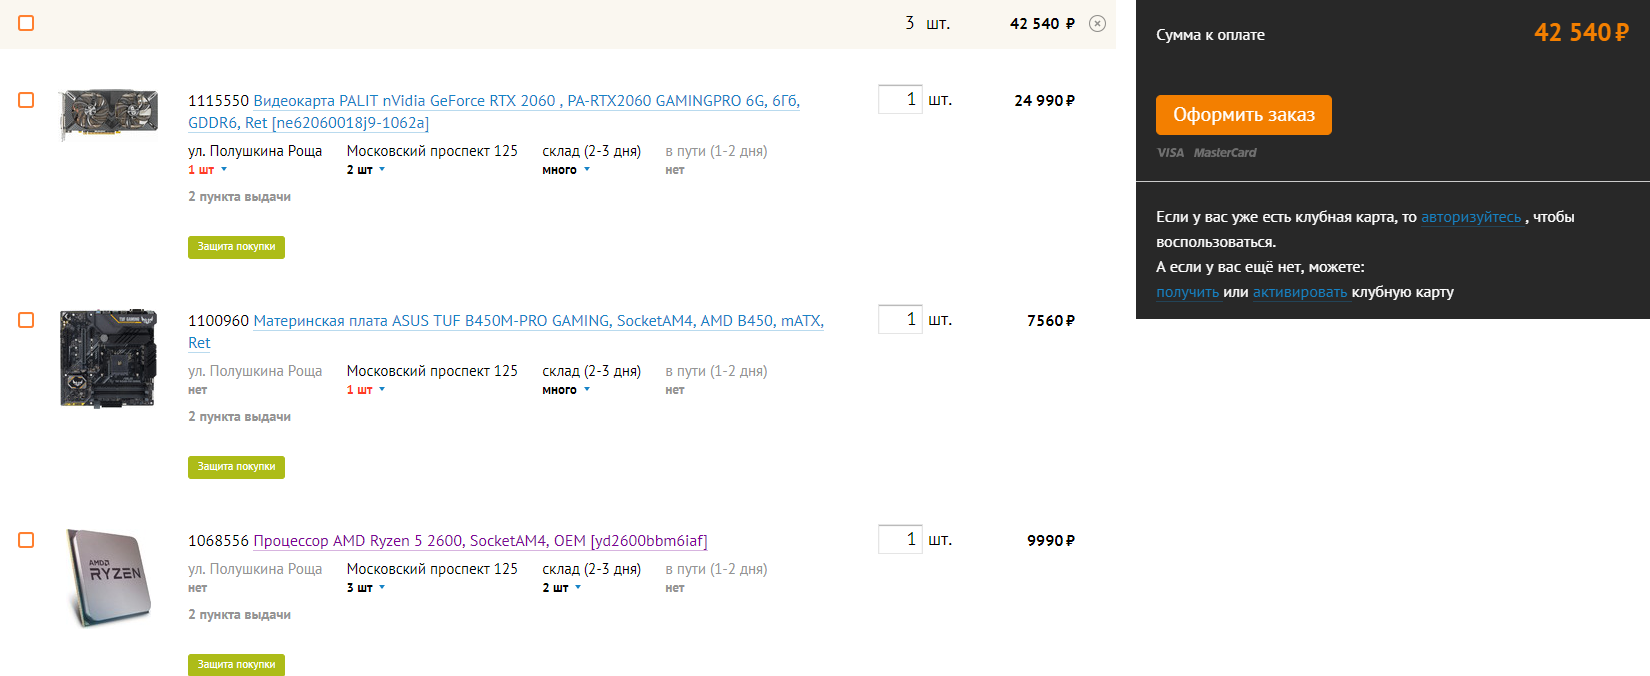Expand the '2 шт' warehouse dropdown for Ryzen
This screenshot has width=1650, height=676.
click(x=562, y=588)
